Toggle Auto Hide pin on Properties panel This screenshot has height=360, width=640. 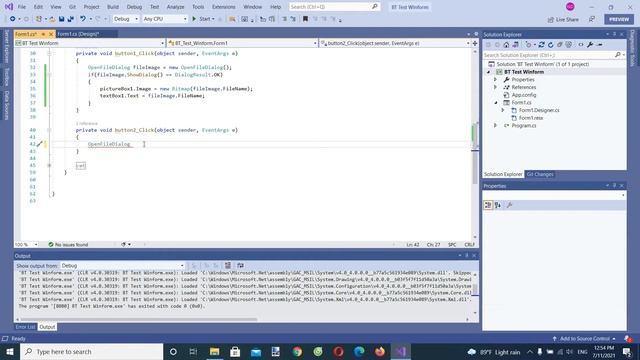pyautogui.click(x=614, y=186)
